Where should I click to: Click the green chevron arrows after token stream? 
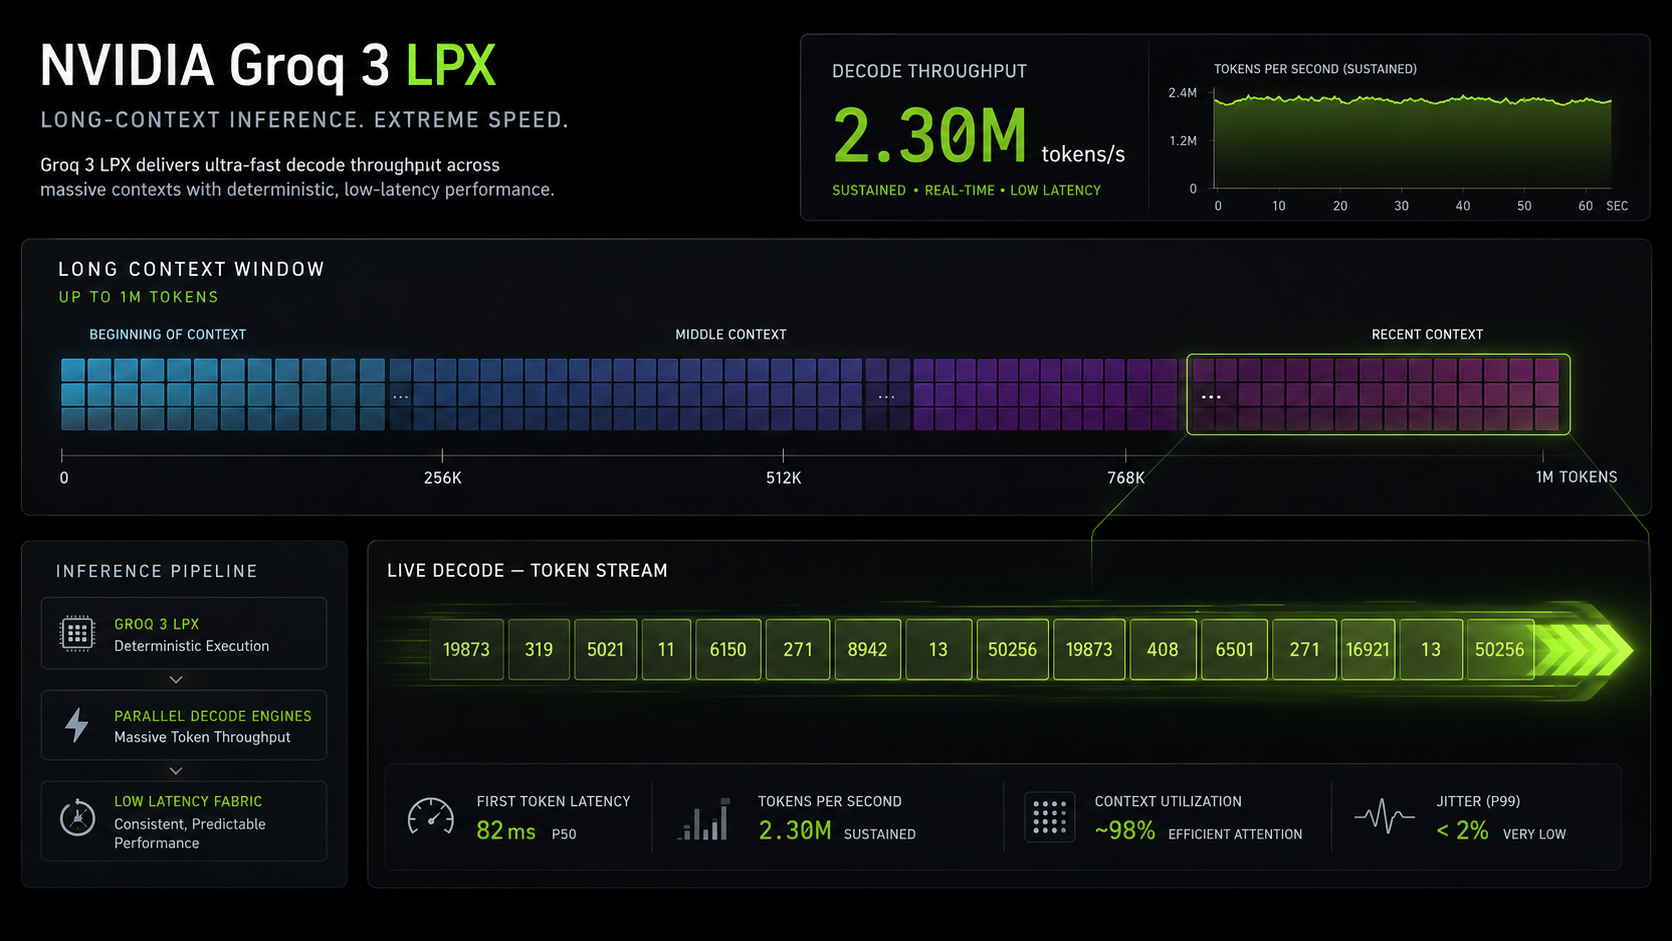coord(1584,650)
